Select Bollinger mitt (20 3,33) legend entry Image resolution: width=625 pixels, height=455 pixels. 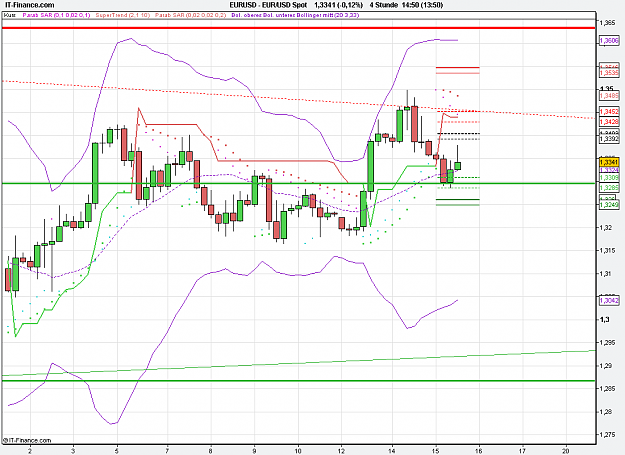328,15
